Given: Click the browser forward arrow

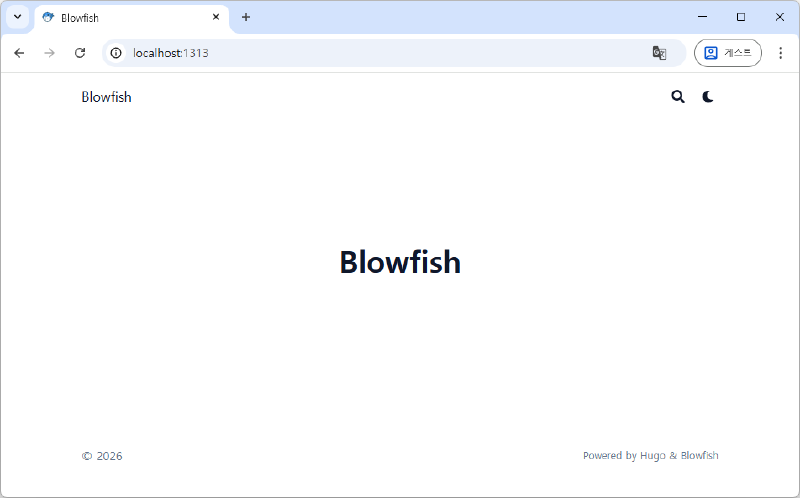Looking at the screenshot, I should (x=49, y=53).
